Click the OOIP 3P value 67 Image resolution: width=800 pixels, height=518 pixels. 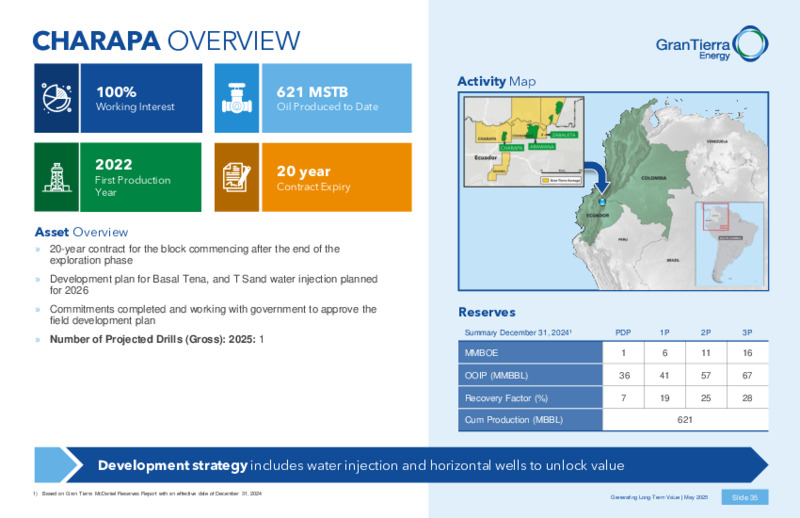click(x=747, y=376)
